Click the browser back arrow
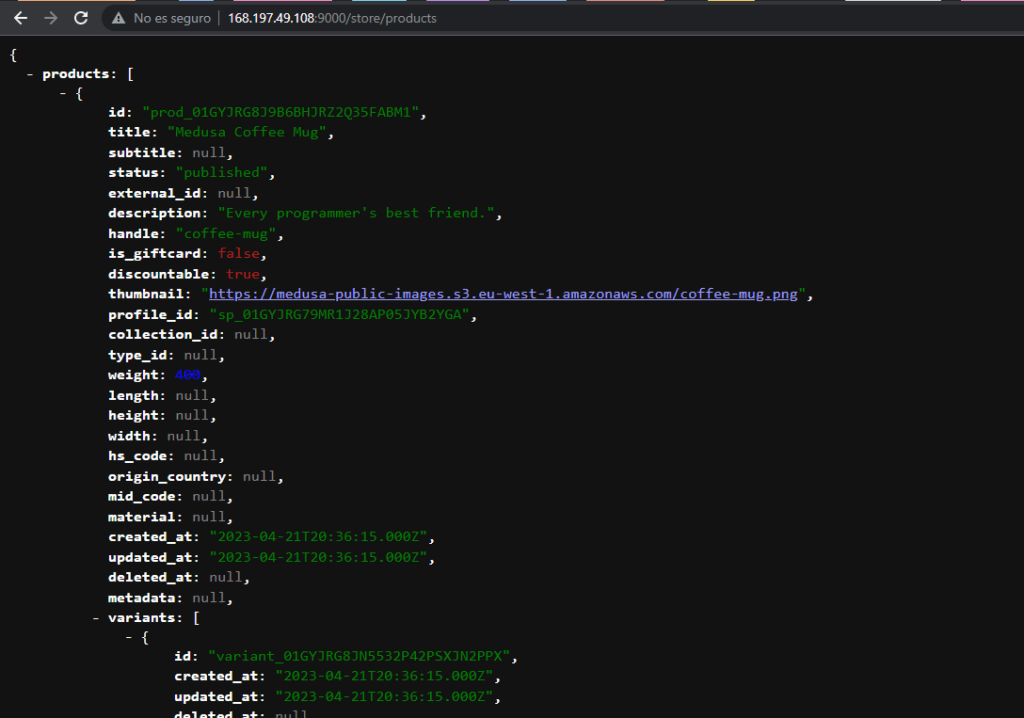The image size is (1024, 718). [x=20, y=18]
